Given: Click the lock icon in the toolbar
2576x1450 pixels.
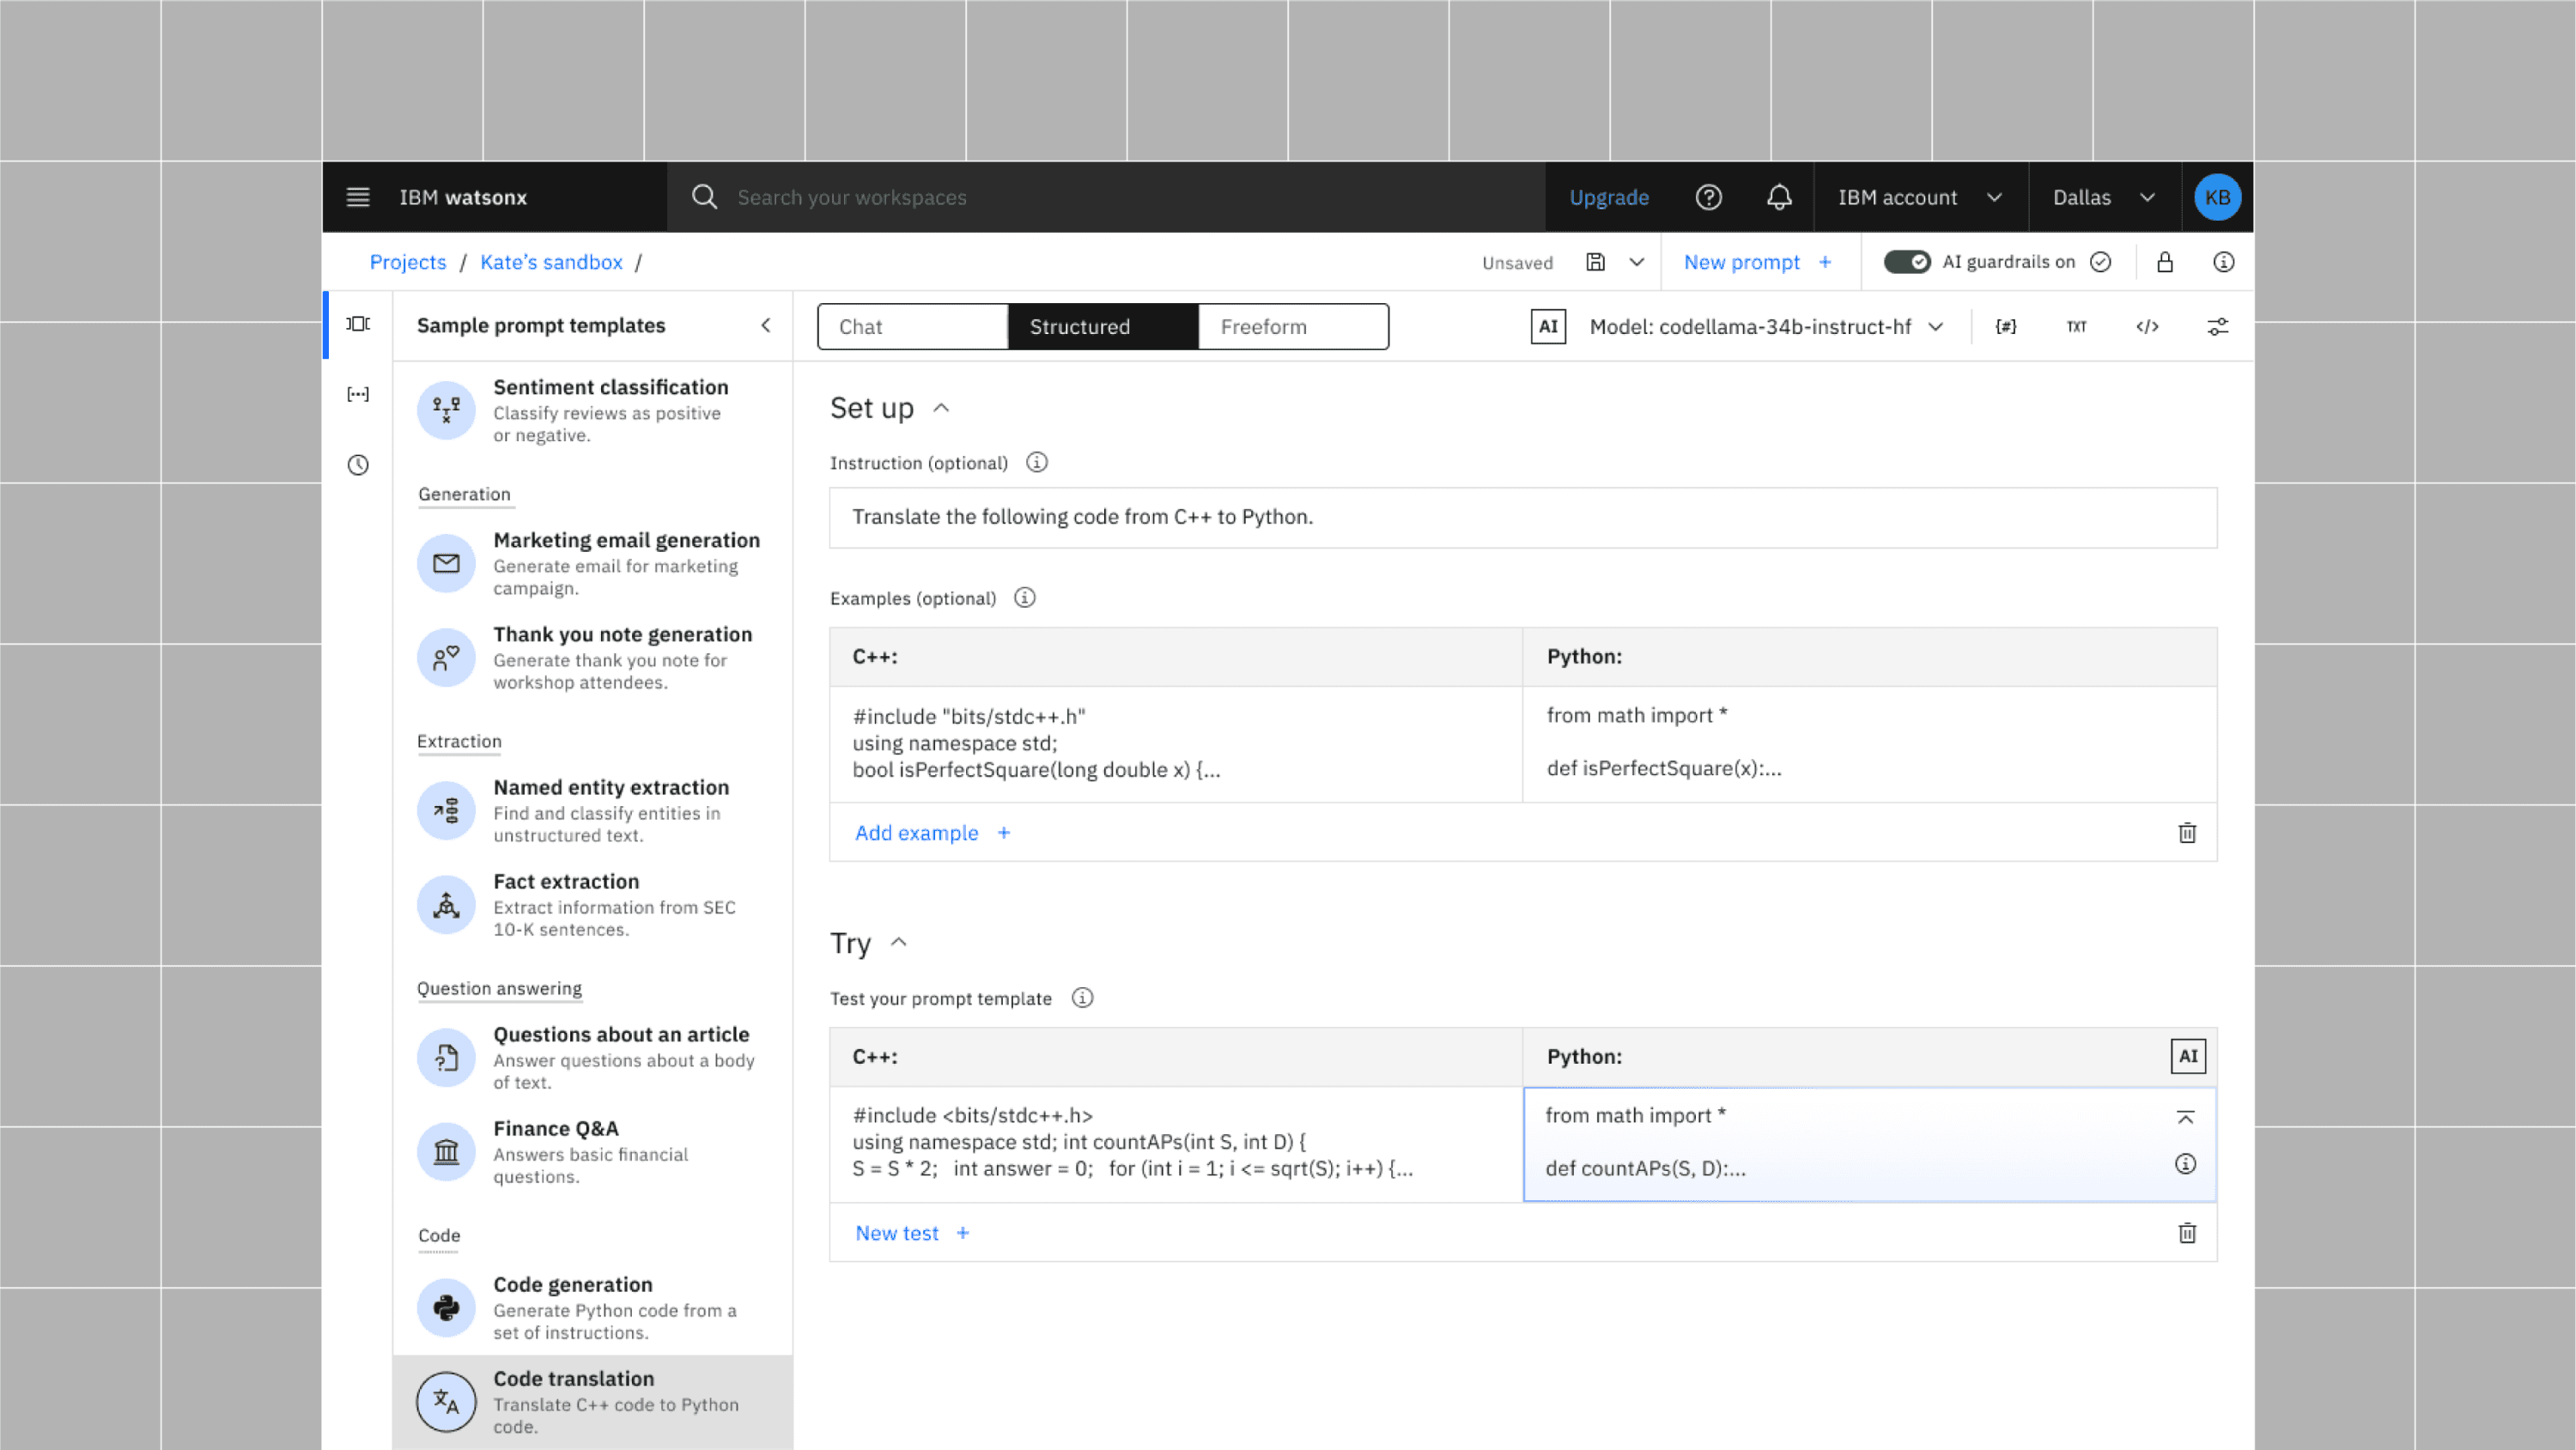Looking at the screenshot, I should point(2164,262).
